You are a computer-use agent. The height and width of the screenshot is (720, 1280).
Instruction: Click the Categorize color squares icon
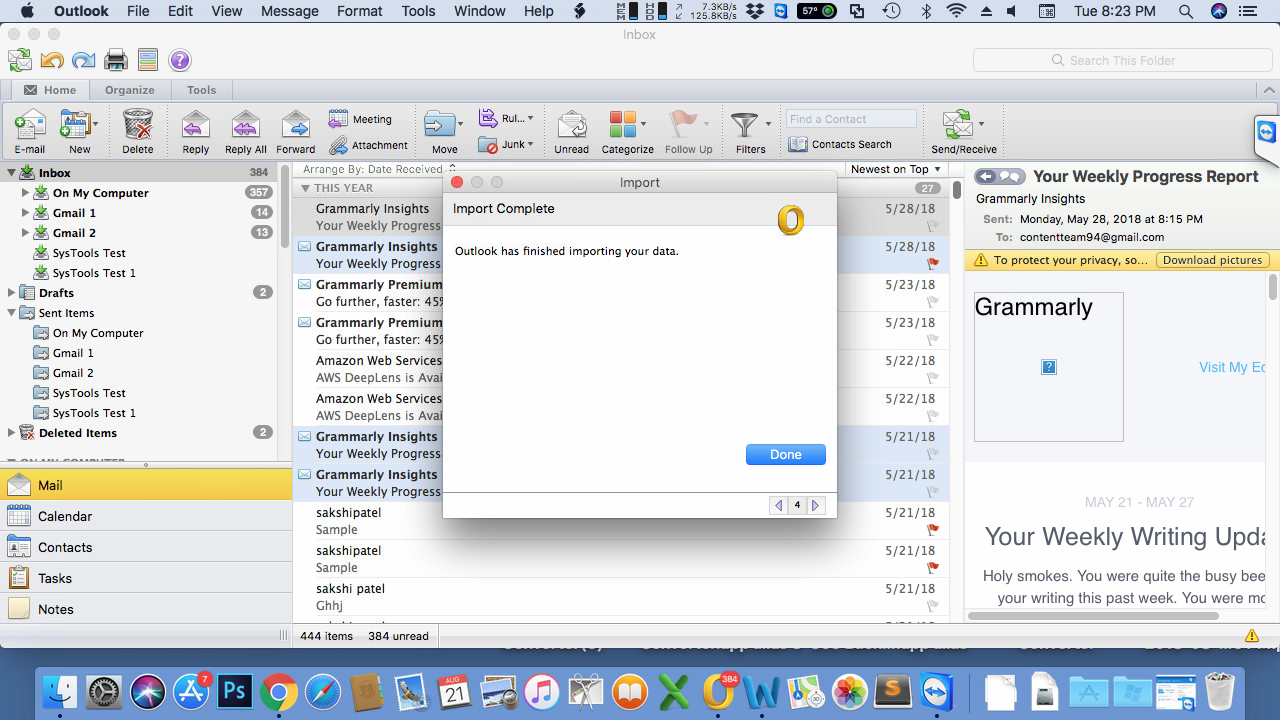622,125
